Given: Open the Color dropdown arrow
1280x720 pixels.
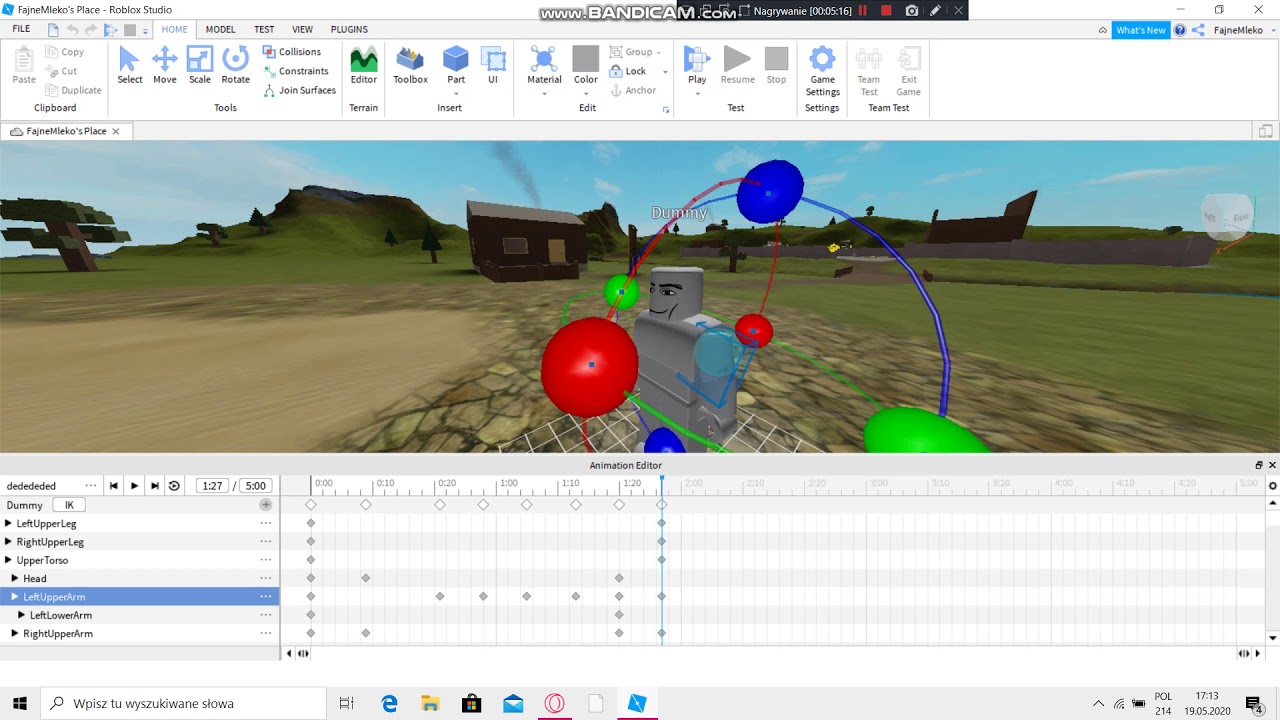Looking at the screenshot, I should tap(586, 94).
